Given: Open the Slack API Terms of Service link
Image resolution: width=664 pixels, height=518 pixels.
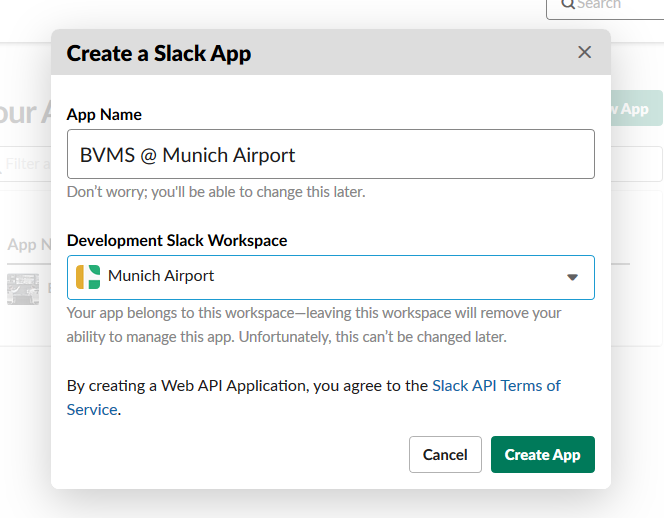Looking at the screenshot, I should 496,386.
